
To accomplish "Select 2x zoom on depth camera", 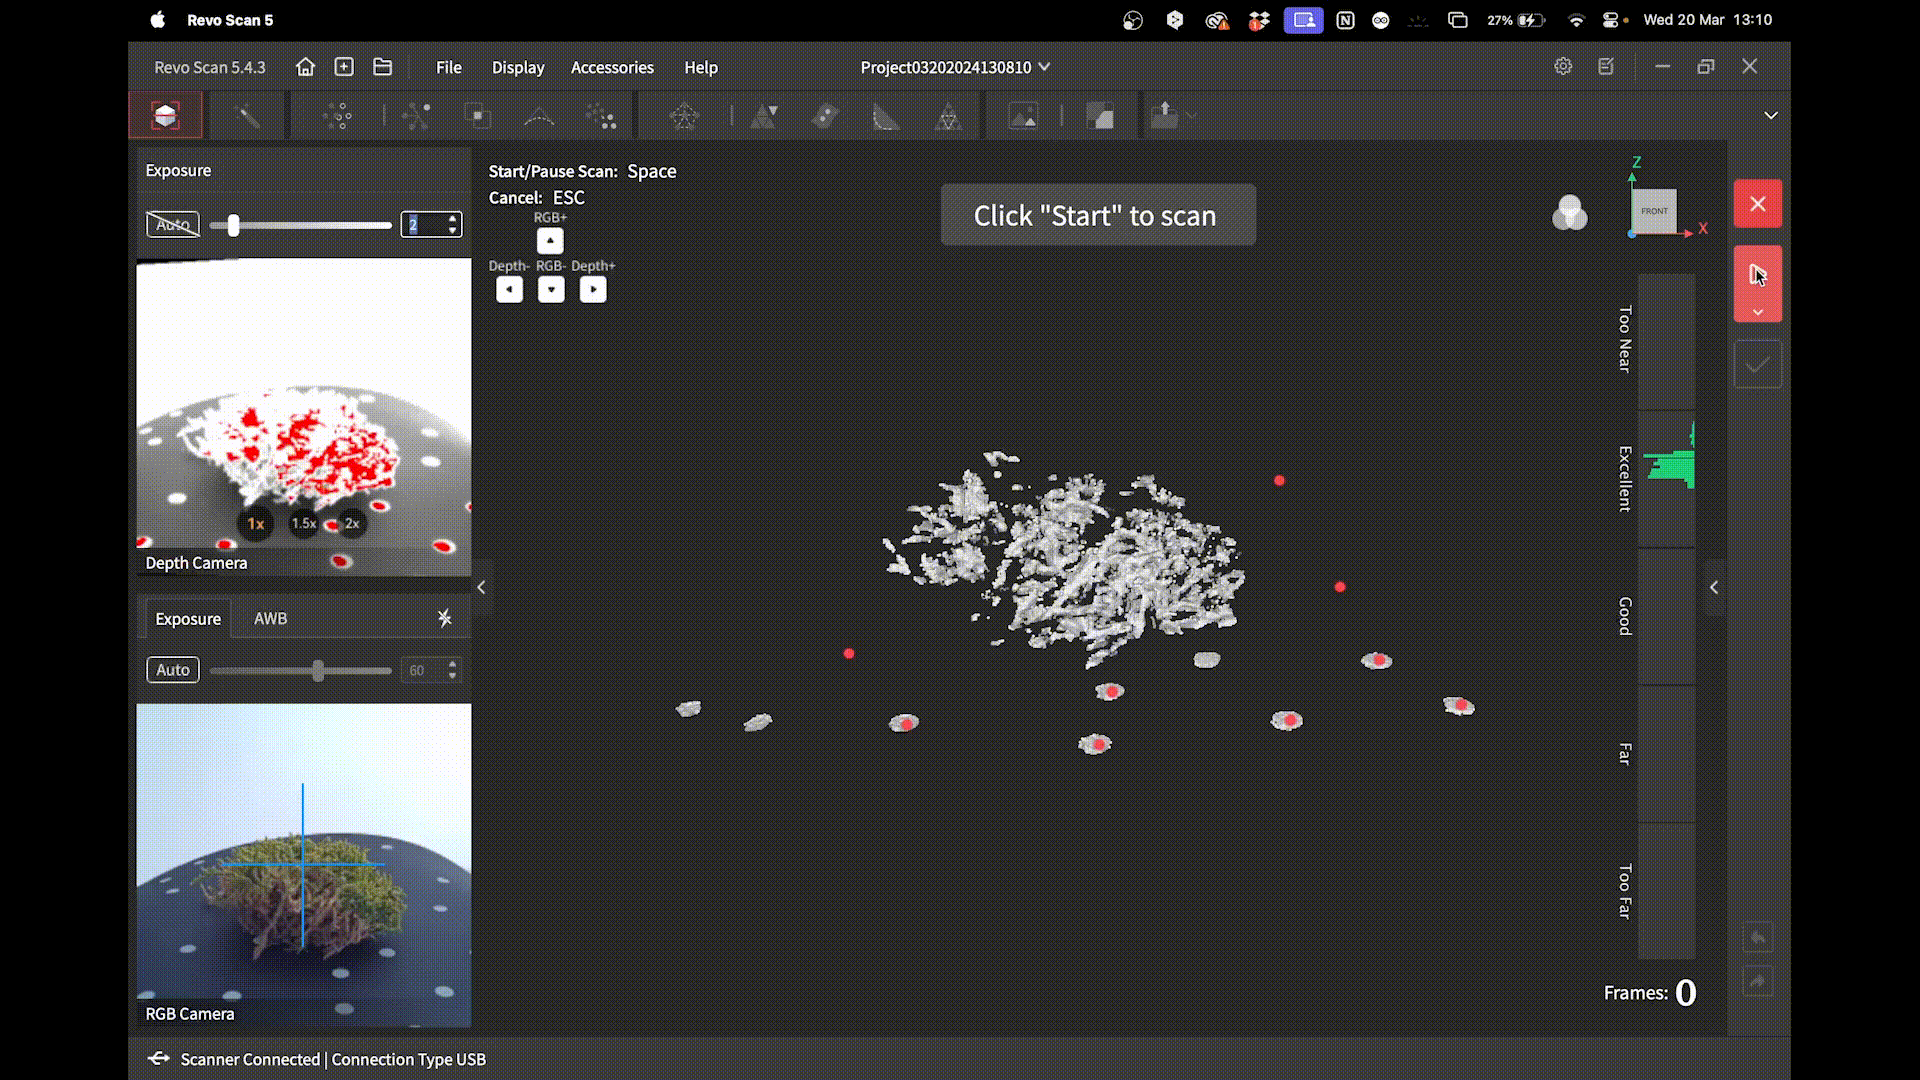I will [352, 523].
